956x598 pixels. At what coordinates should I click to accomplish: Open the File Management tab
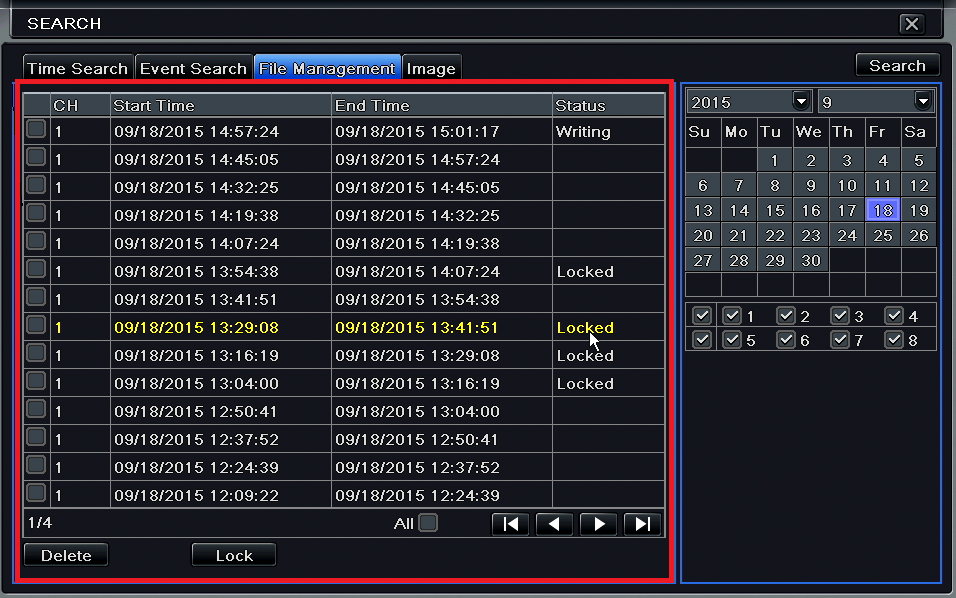(327, 68)
